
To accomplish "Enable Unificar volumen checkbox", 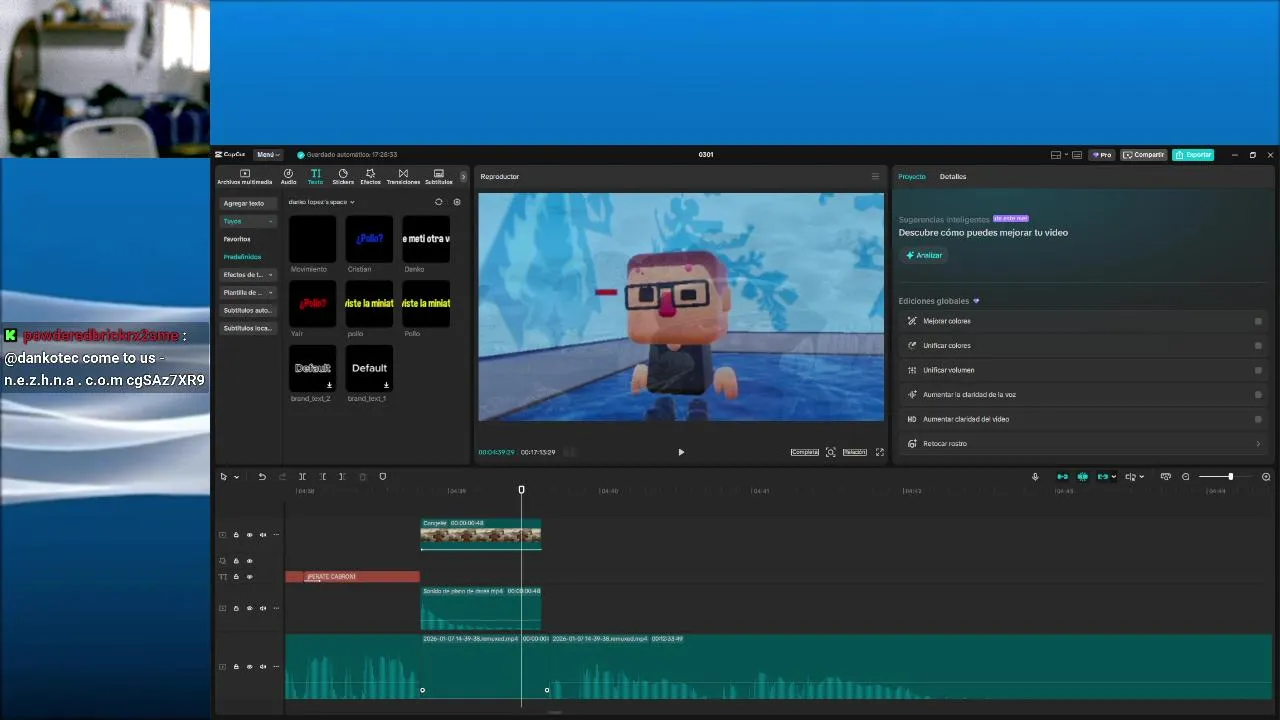I will [x=1258, y=370].
